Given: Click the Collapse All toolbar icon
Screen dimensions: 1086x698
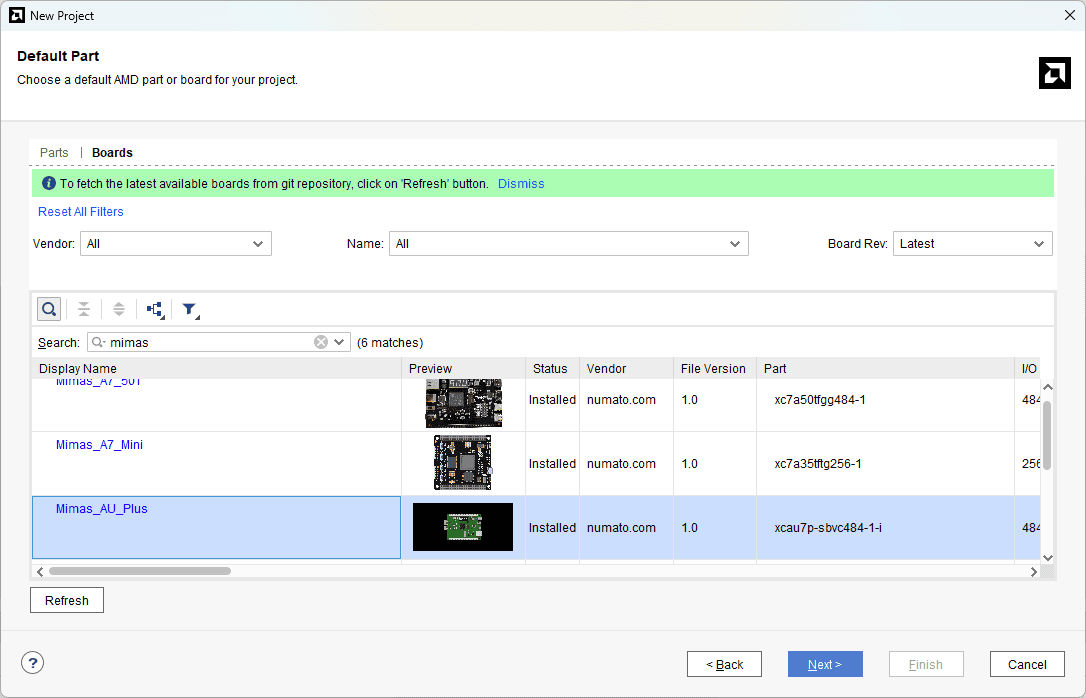Looking at the screenshot, I should [x=84, y=309].
